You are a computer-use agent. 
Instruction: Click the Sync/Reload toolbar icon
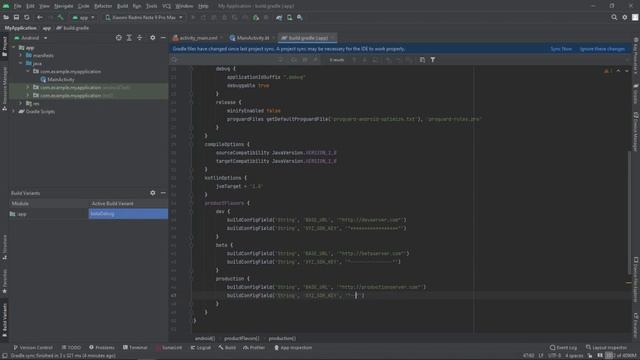coord(27,18)
